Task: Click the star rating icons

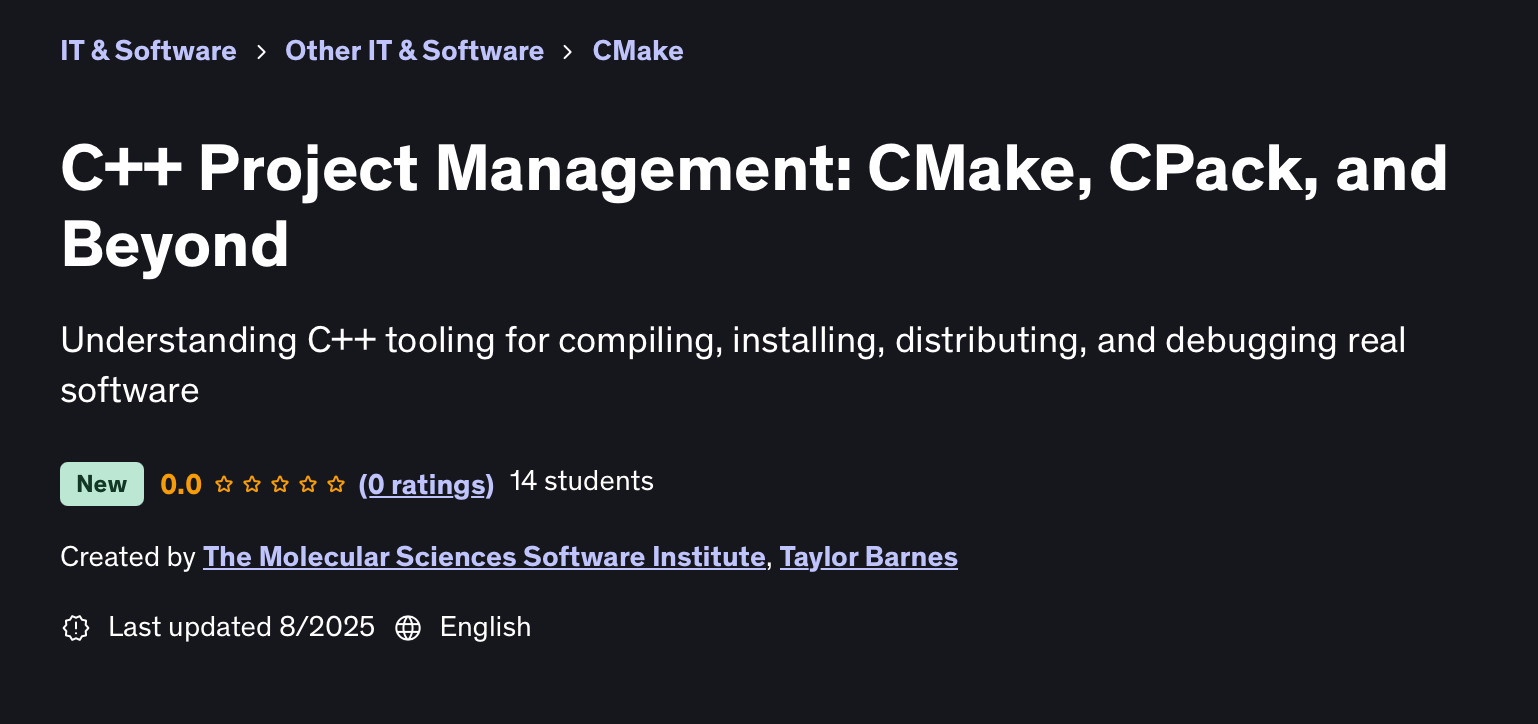Action: (280, 484)
